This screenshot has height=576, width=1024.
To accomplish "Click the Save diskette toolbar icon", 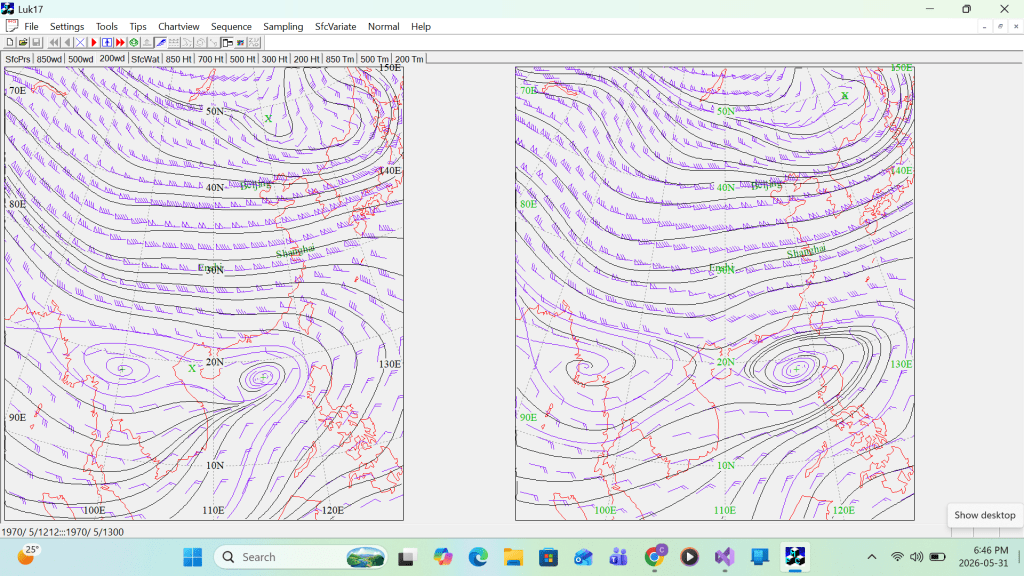I will [x=36, y=42].
